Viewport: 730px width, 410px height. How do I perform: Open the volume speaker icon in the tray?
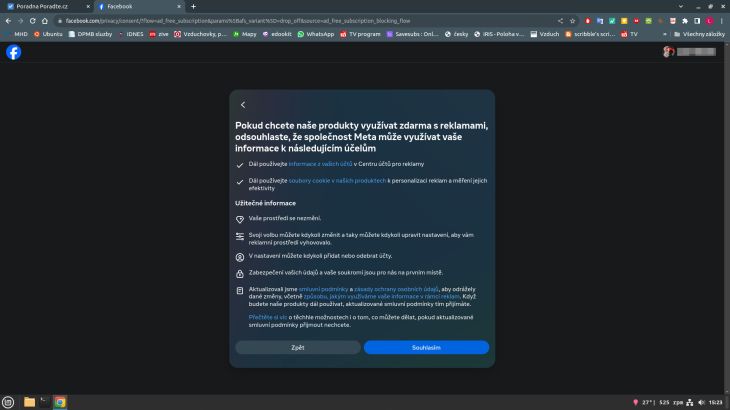pos(701,403)
